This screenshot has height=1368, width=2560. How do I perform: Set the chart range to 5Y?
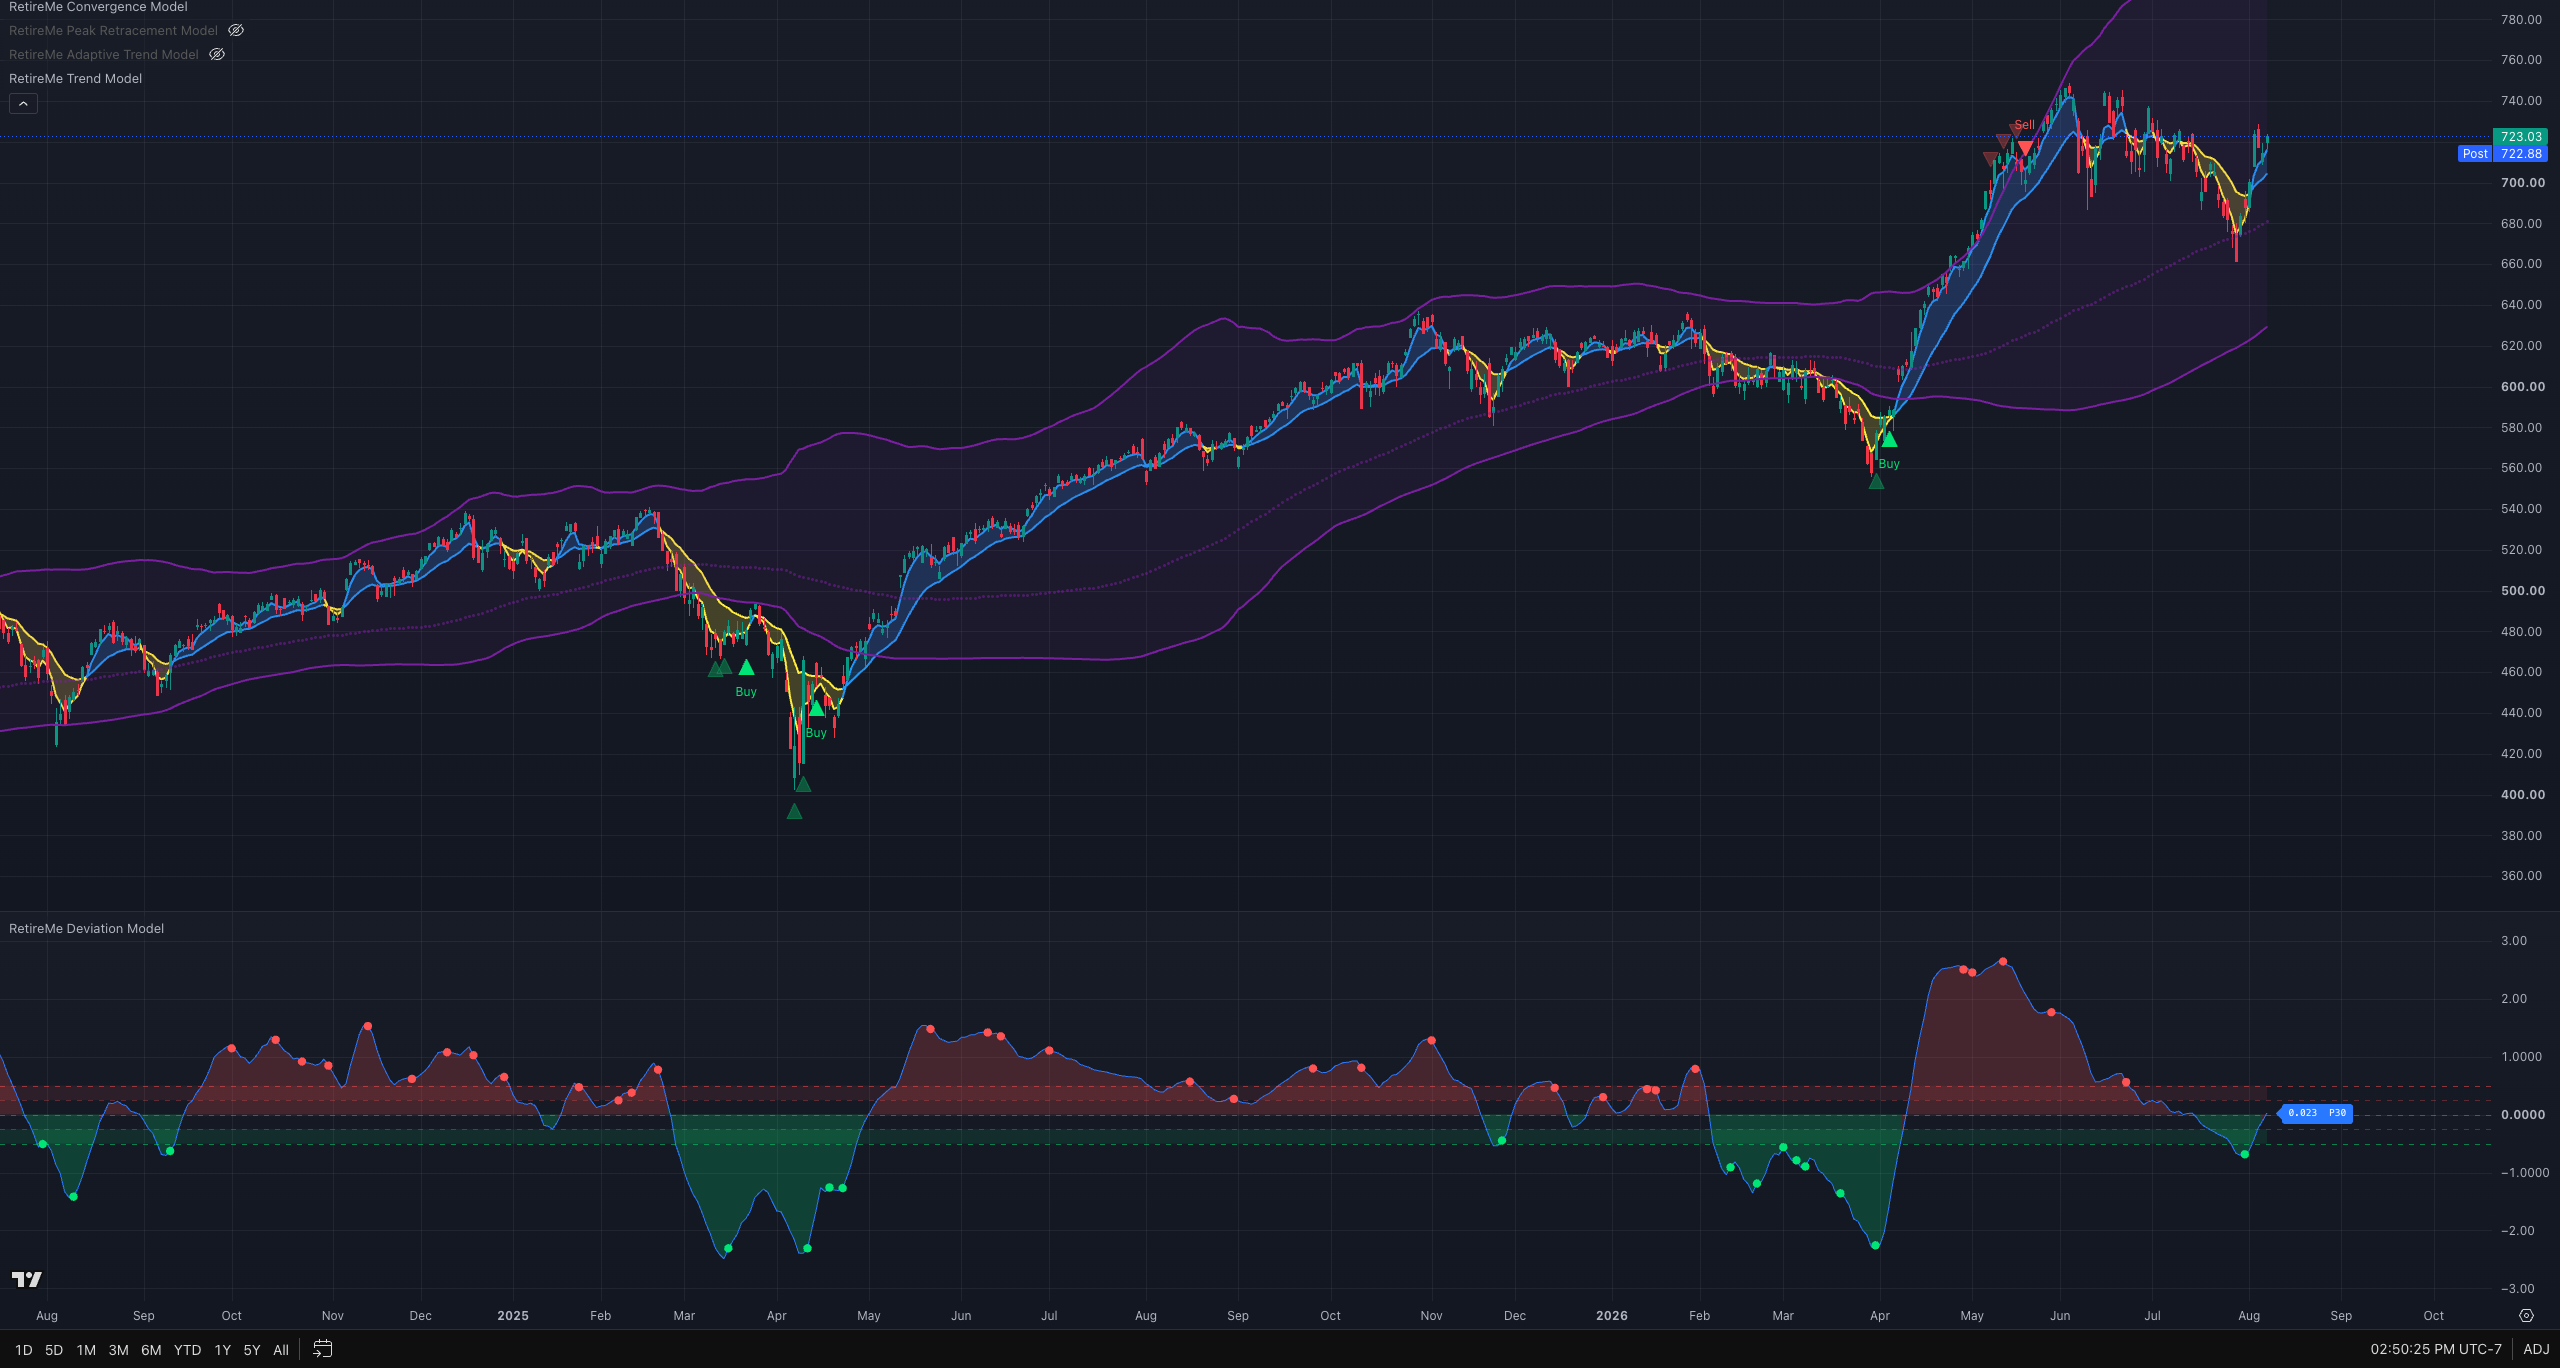(252, 1350)
